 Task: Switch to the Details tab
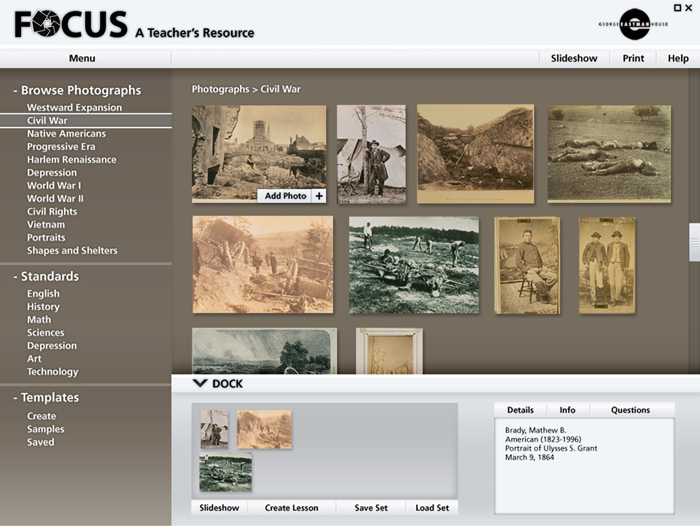click(x=520, y=410)
